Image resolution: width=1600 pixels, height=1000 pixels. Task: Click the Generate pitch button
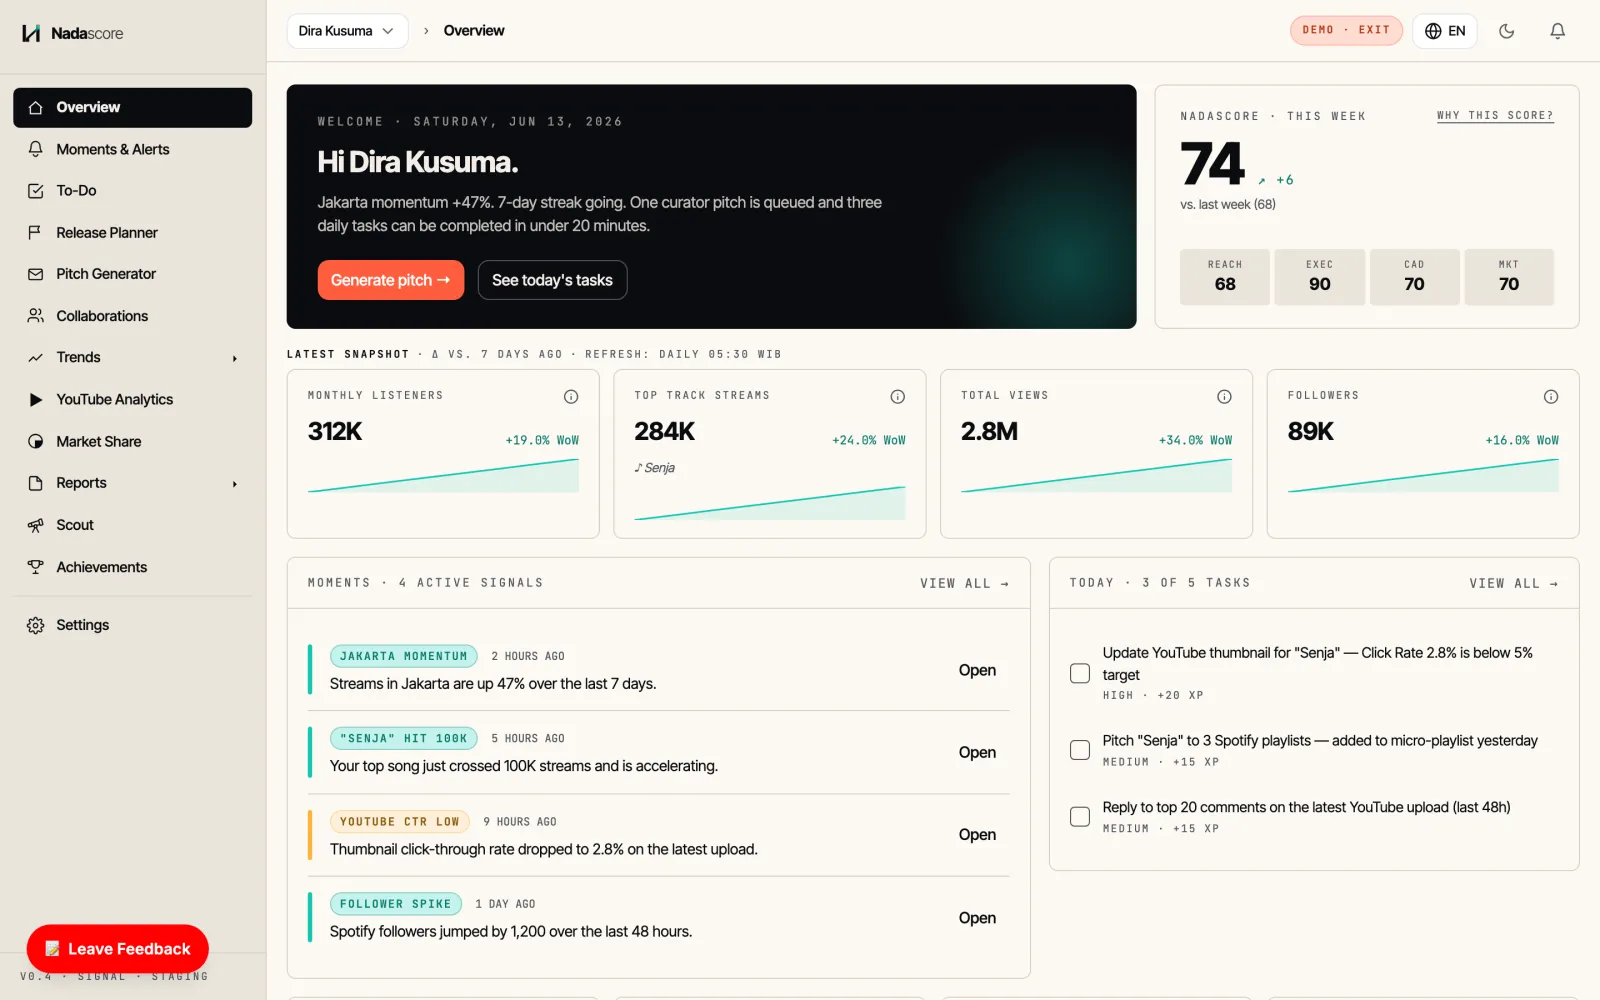391,280
